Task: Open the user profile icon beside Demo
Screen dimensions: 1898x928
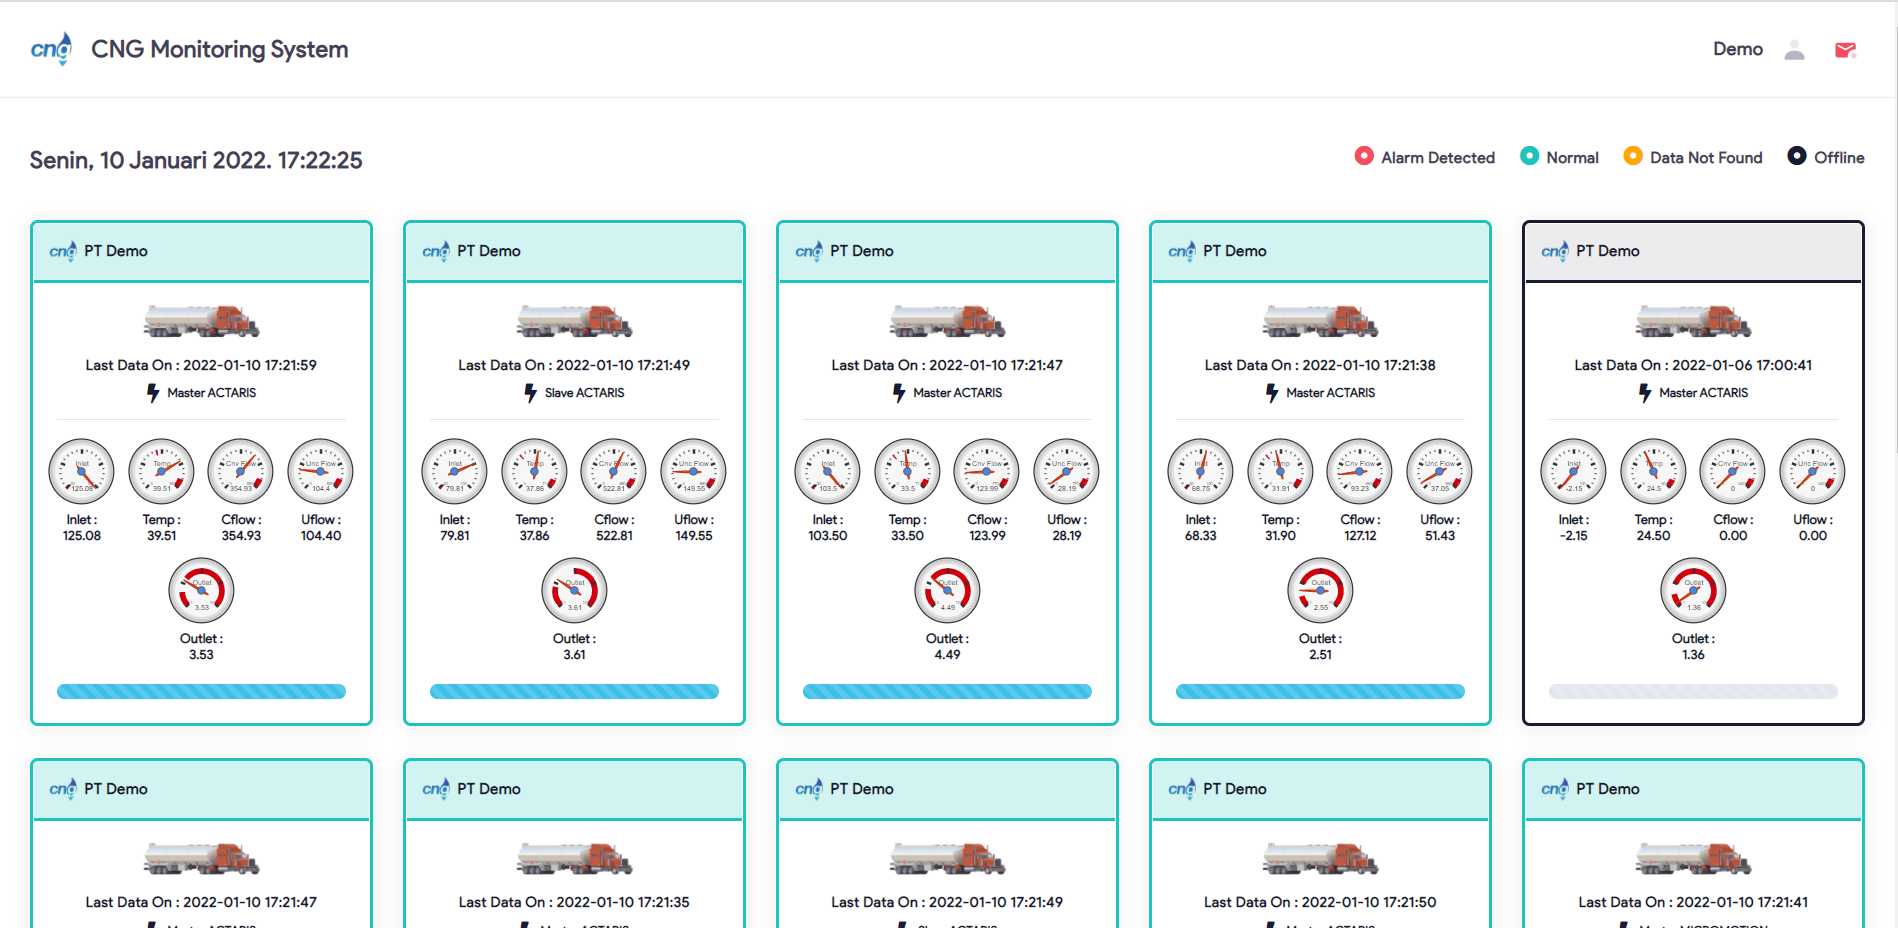Action: click(1794, 50)
